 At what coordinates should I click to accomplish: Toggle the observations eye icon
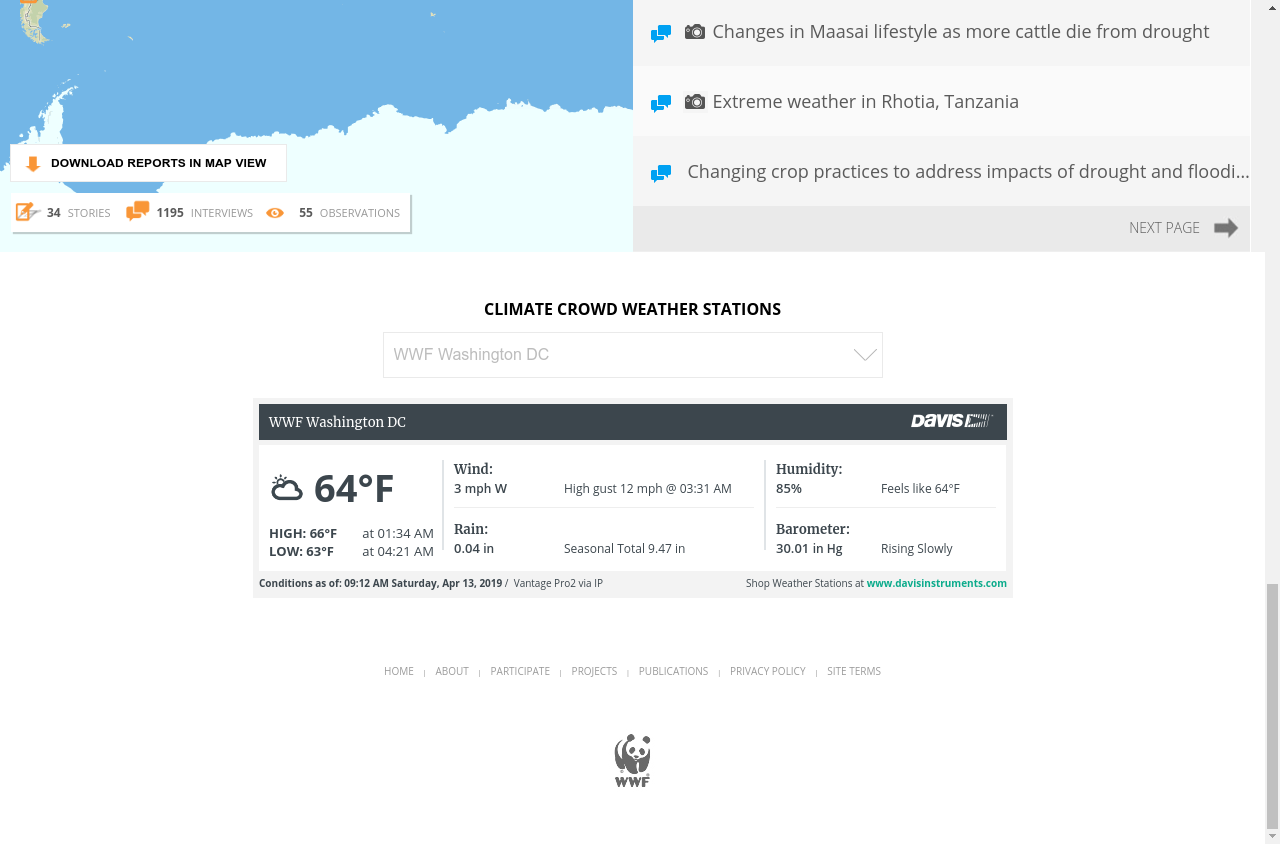pos(275,213)
